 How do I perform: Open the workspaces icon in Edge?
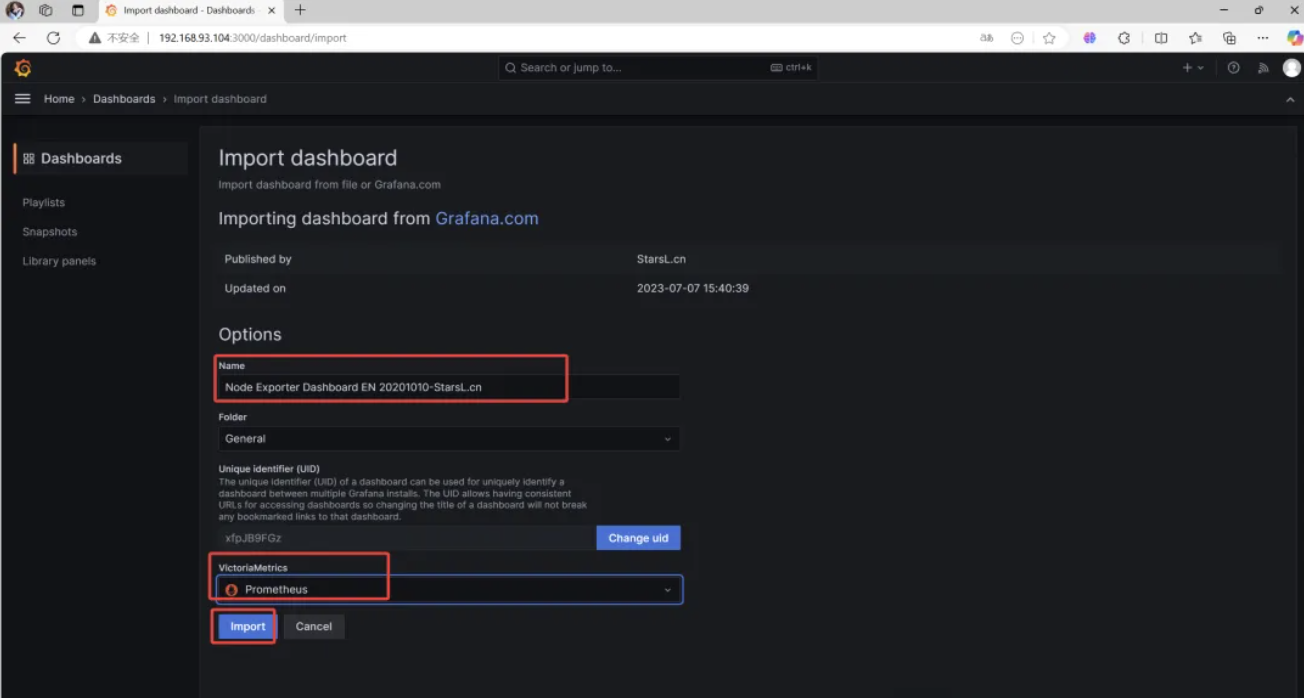(x=46, y=10)
